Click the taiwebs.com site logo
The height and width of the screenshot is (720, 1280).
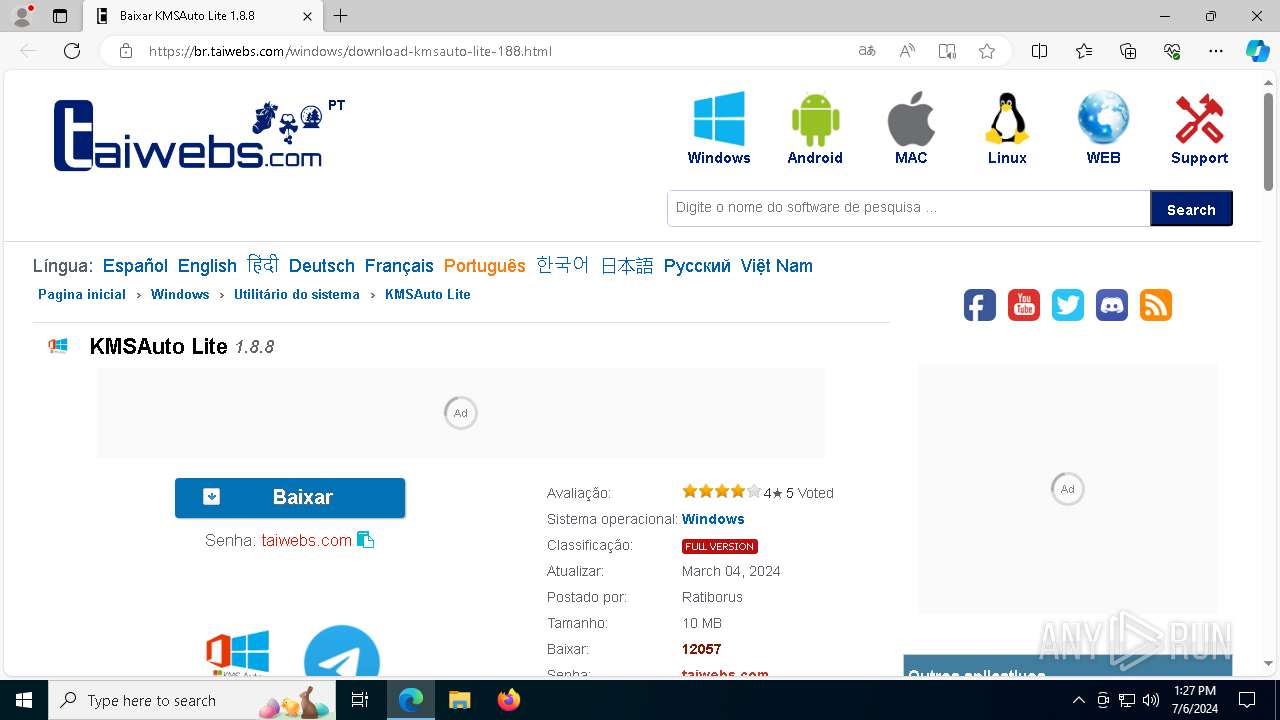point(188,135)
